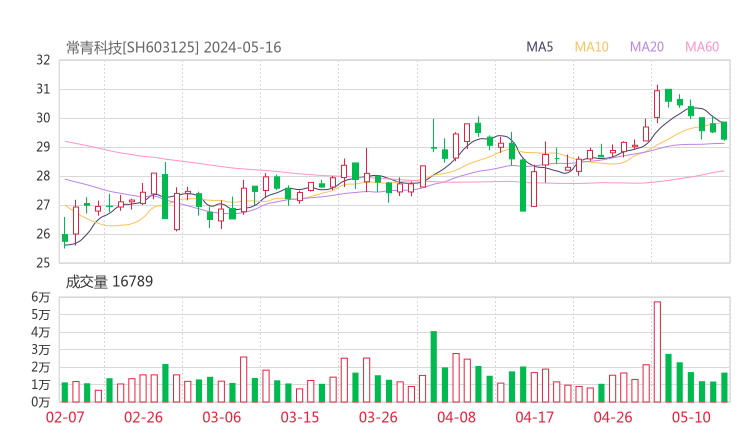This screenshot has height=440, width=740.
Task: Click the MA10 legend label
Action: click(591, 47)
